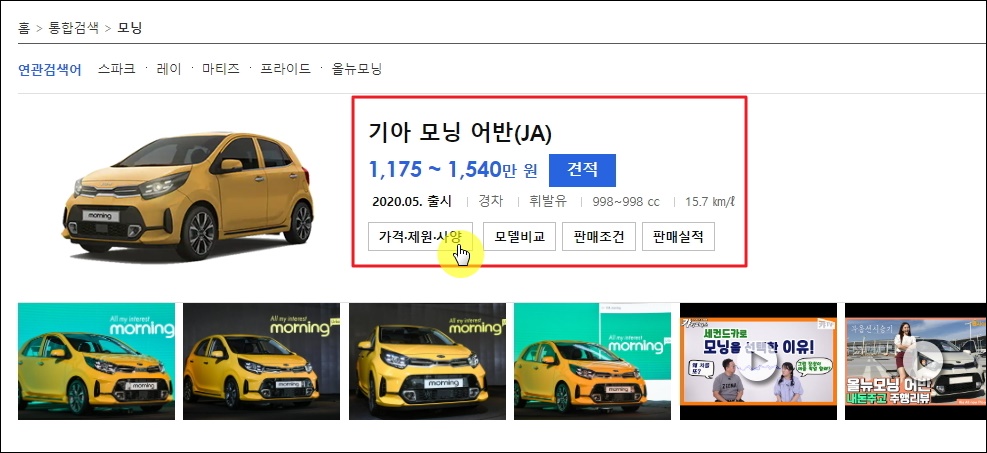Open 통합검색 breadcrumb link
This screenshot has height=453, width=987.
click(x=74, y=28)
